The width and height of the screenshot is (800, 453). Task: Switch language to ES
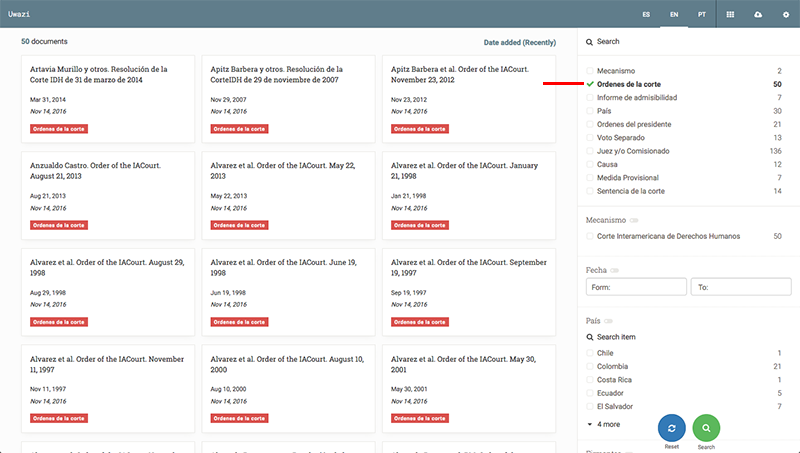pos(646,14)
